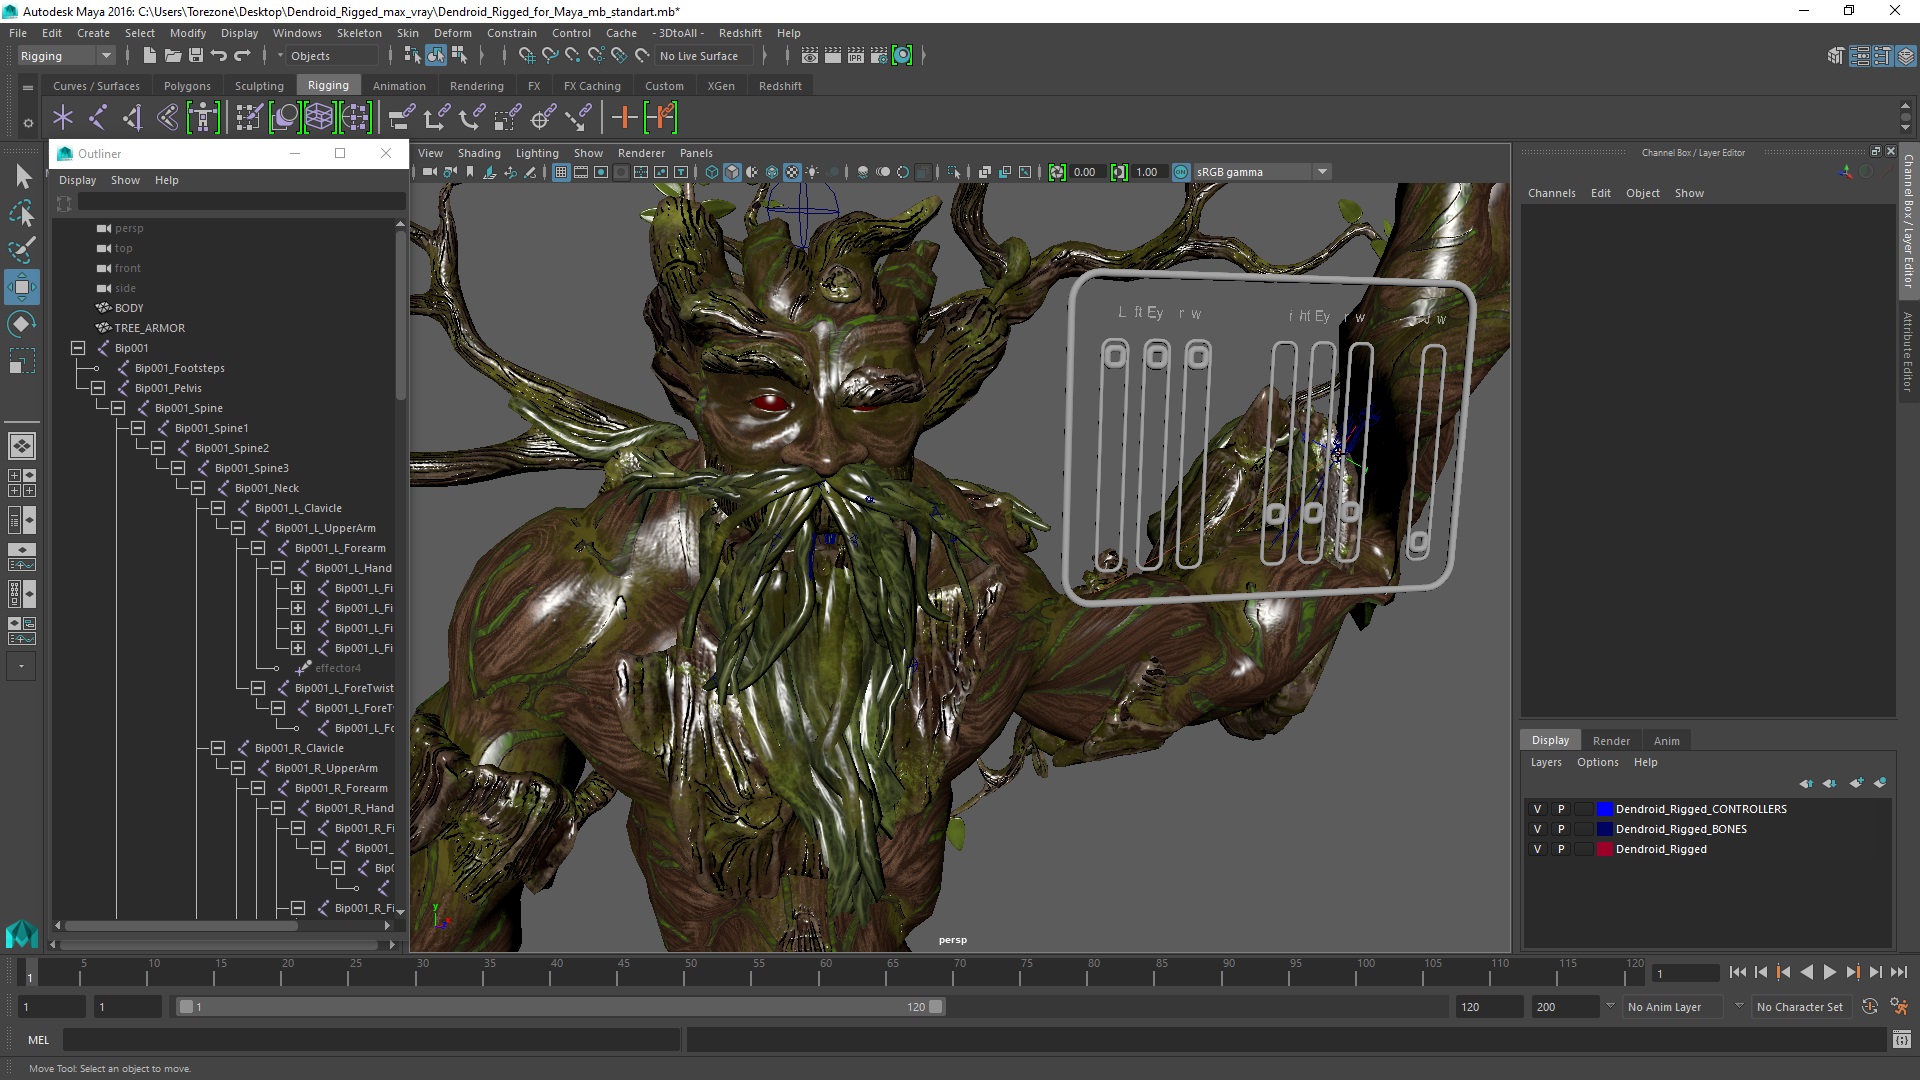Click the Bind Skin shelf icon
This screenshot has height=1080, width=1920.
[x=168, y=118]
